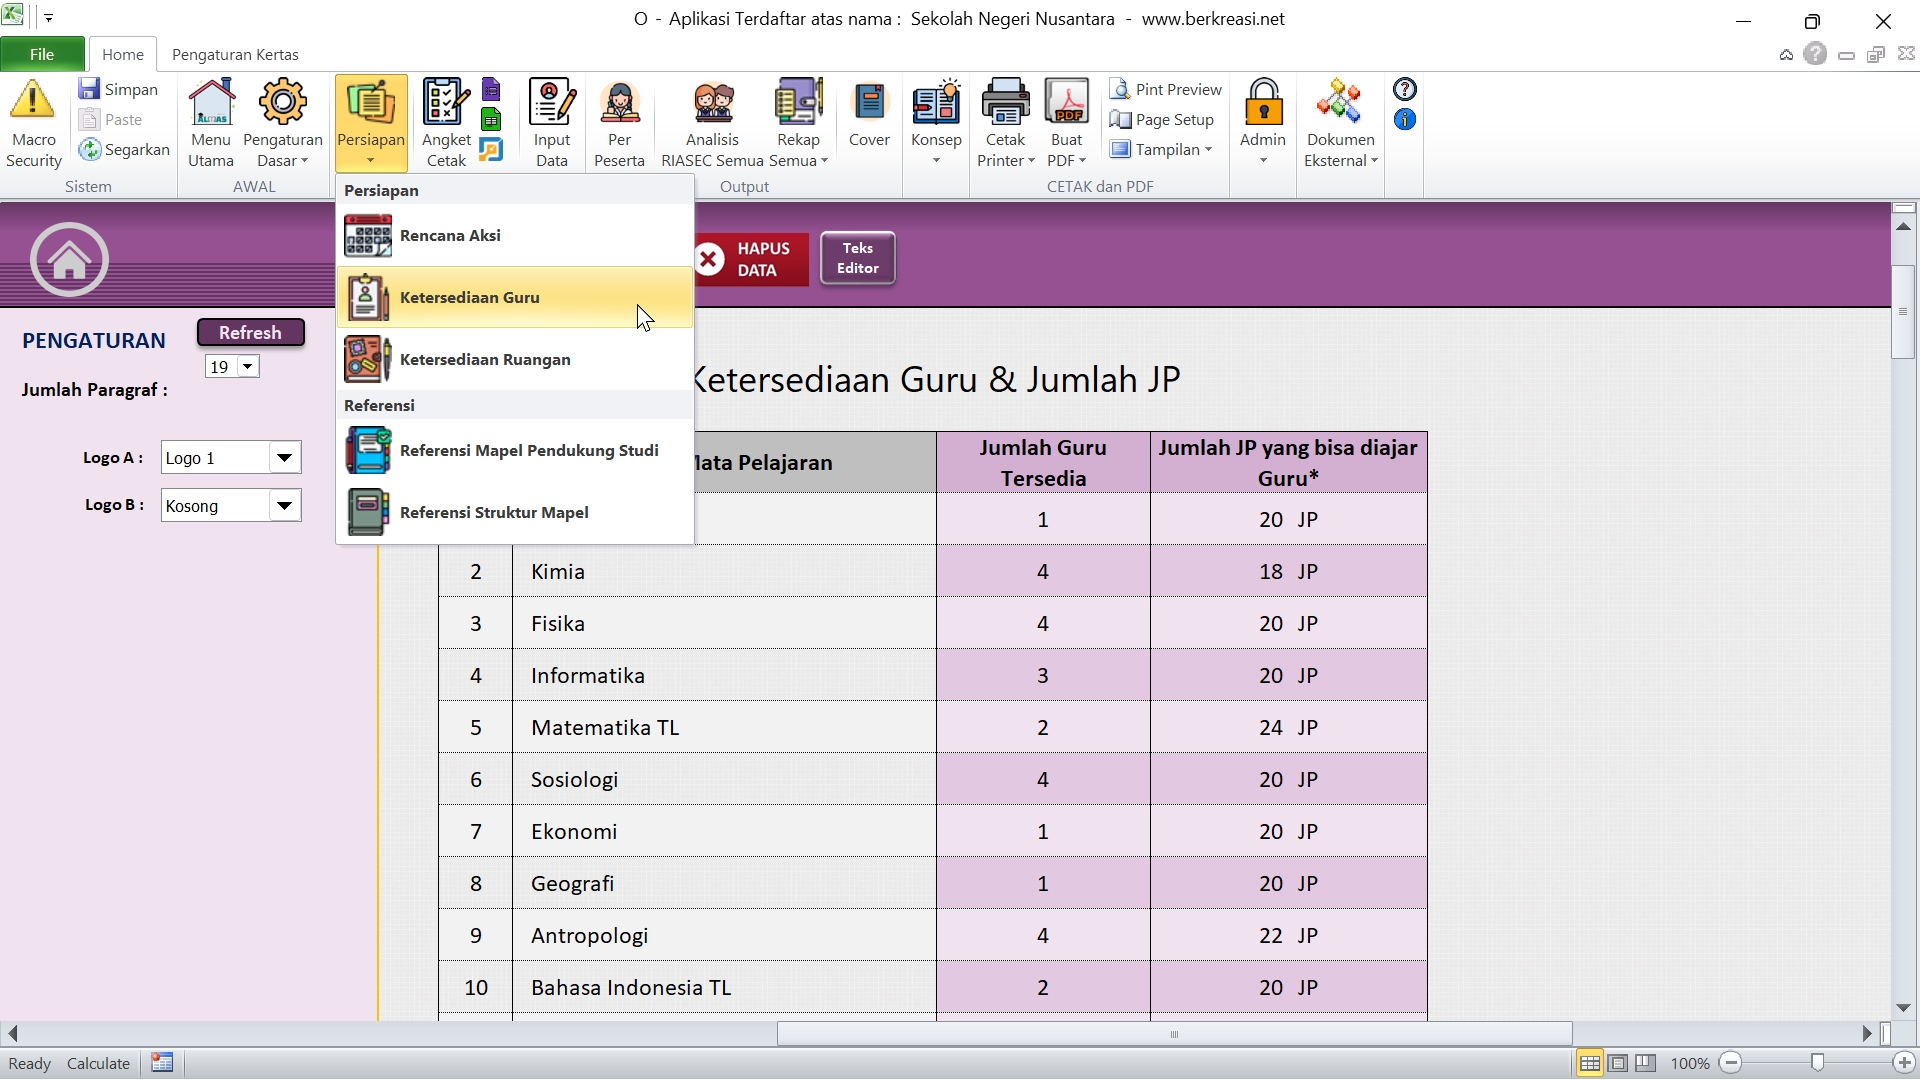Open the Logo A dropdown
Image resolution: width=1920 pixels, height=1080 pixels.
click(x=284, y=458)
